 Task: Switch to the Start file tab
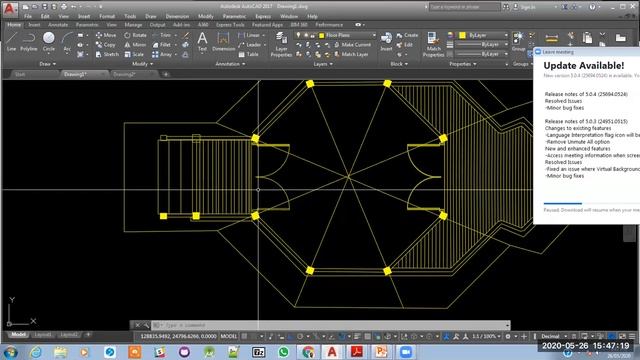point(20,74)
